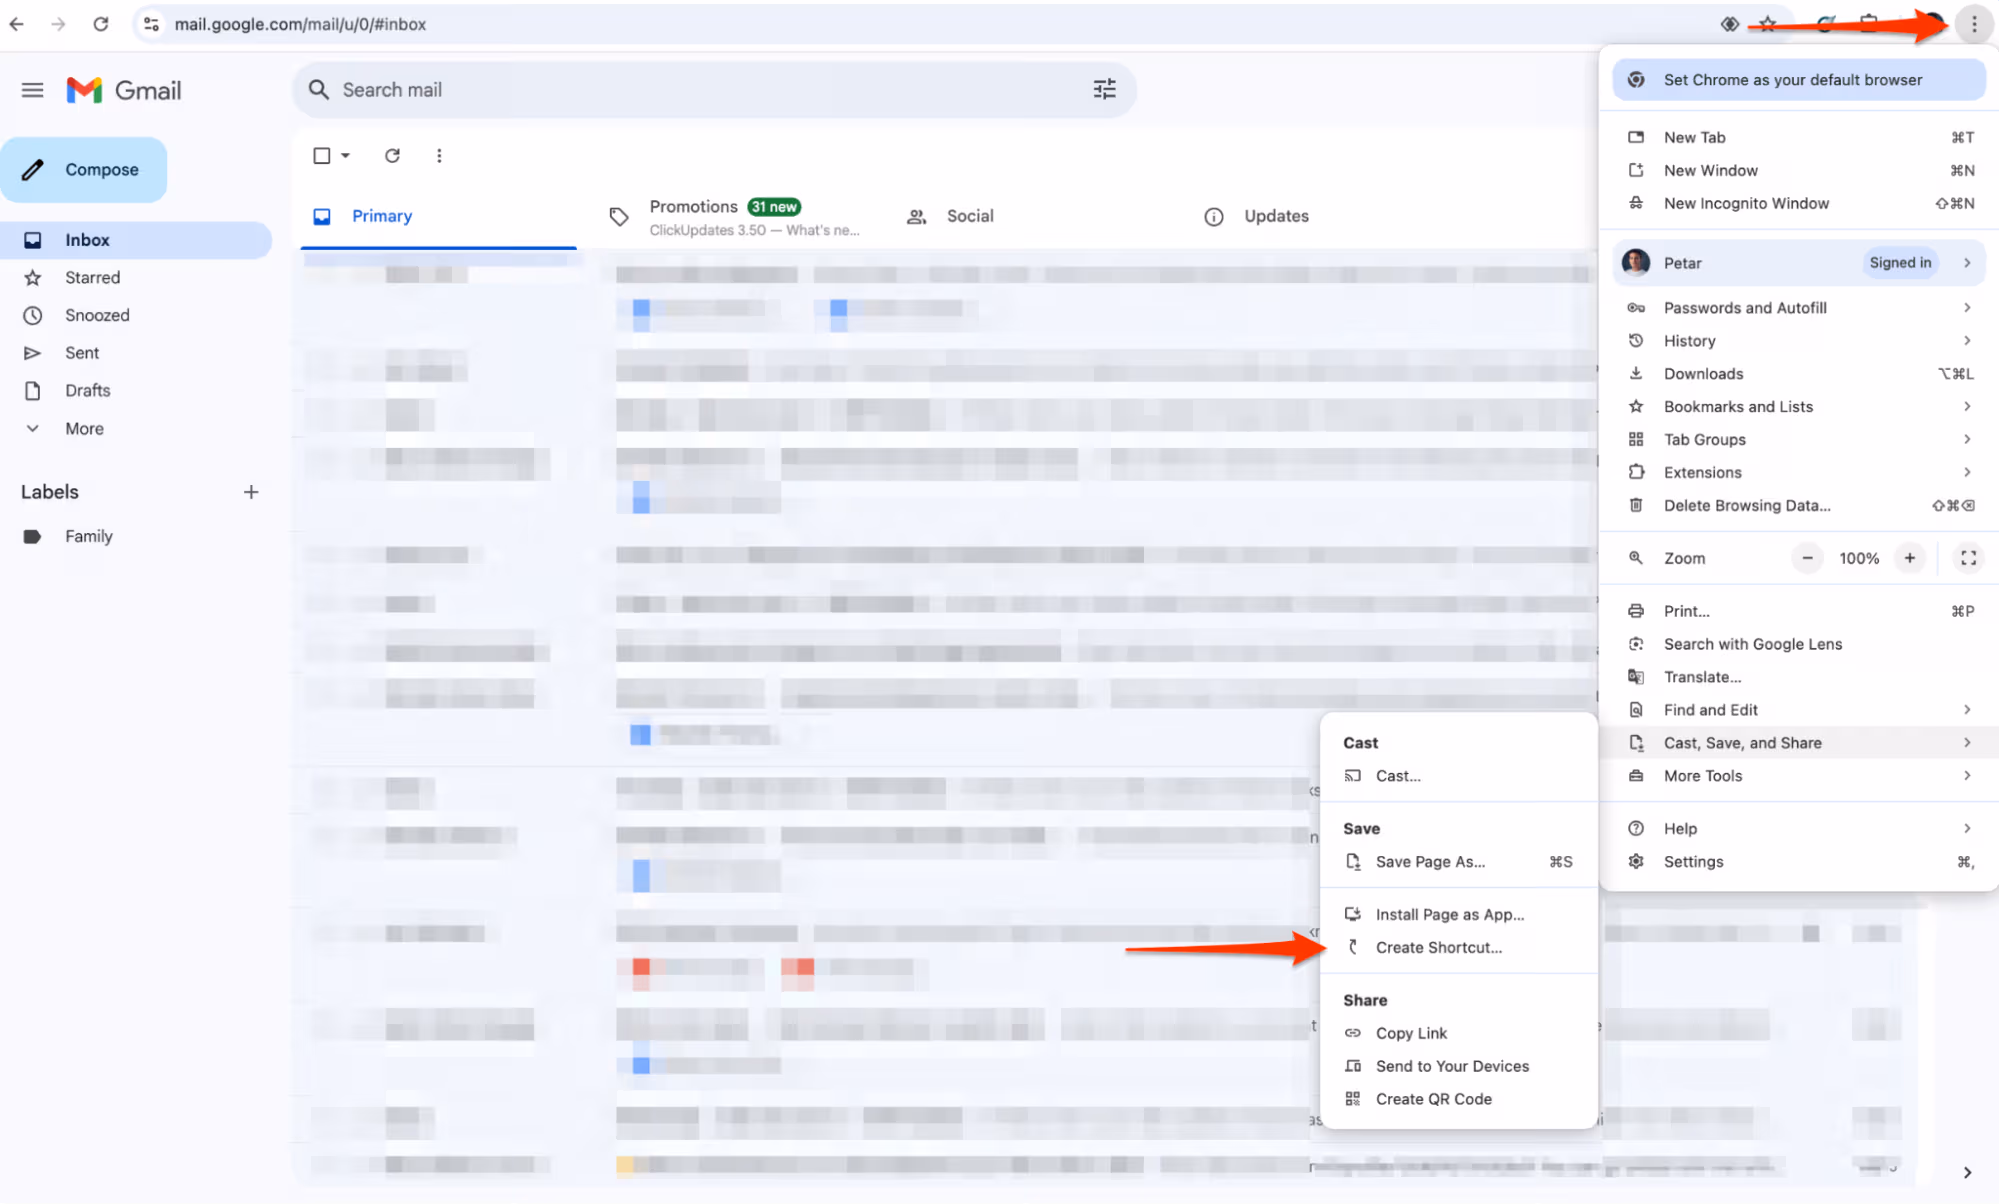Open the Gmail hamburger menu icon

32,89
